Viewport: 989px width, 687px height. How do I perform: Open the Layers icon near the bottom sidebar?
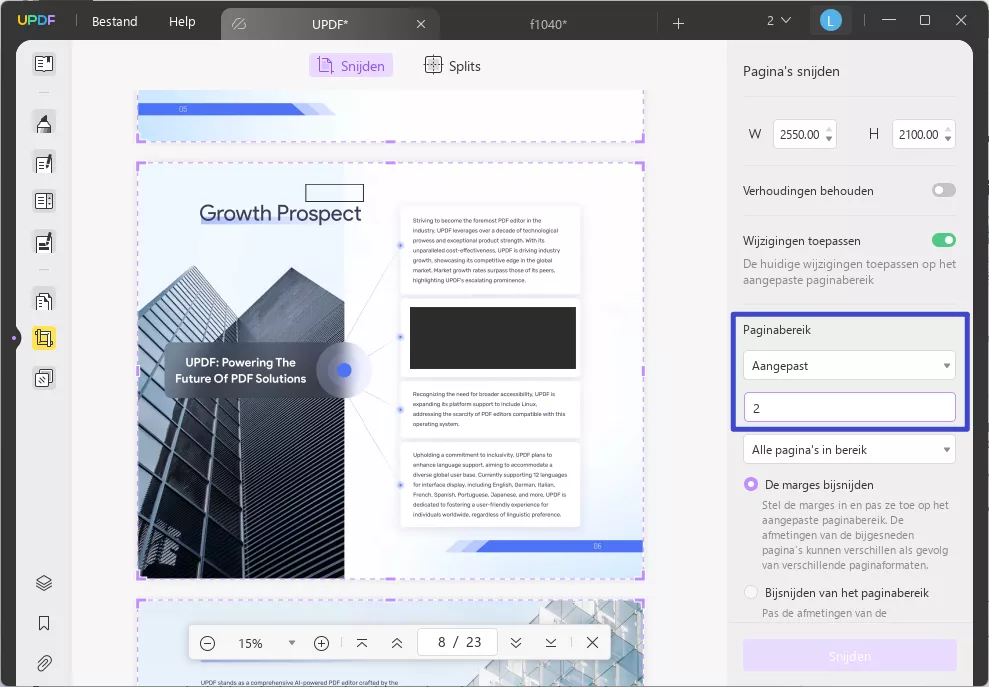(43, 582)
